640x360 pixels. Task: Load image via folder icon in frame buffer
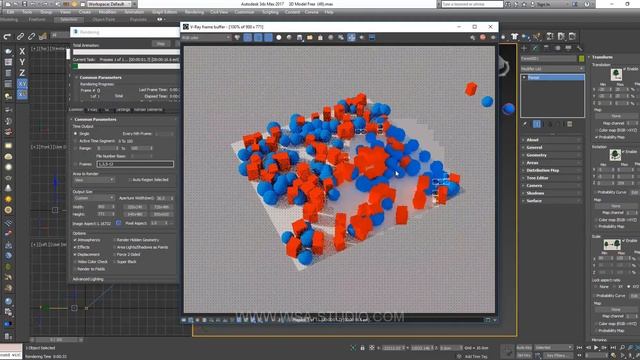coord(310,38)
